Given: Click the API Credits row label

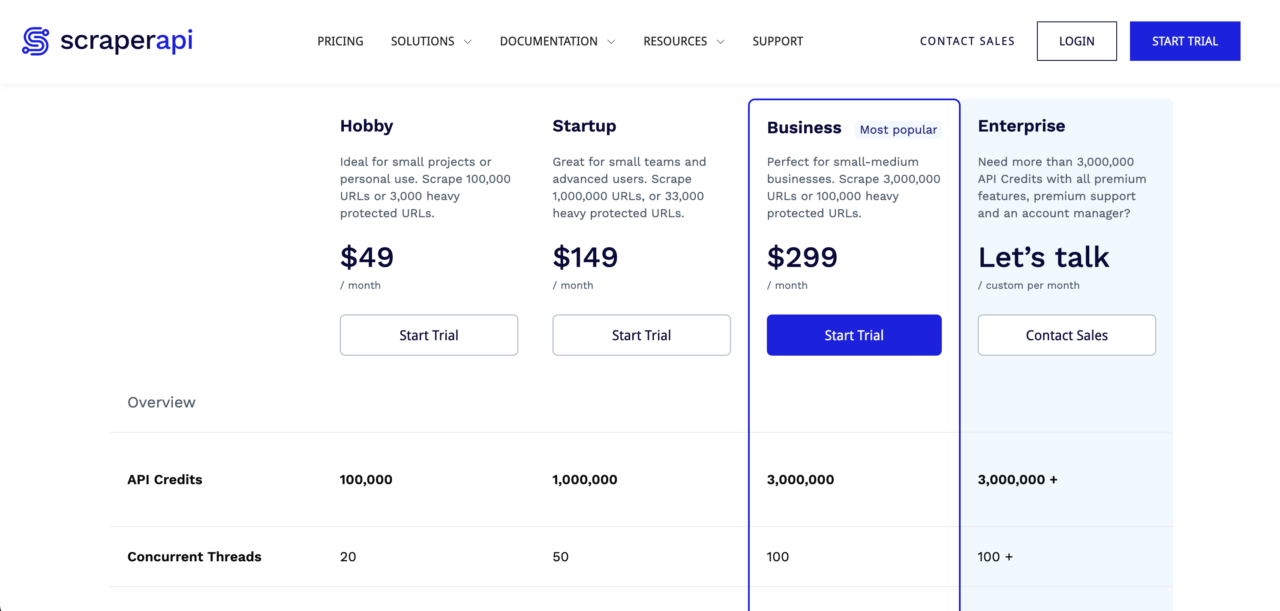Looking at the screenshot, I should pyautogui.click(x=165, y=479).
